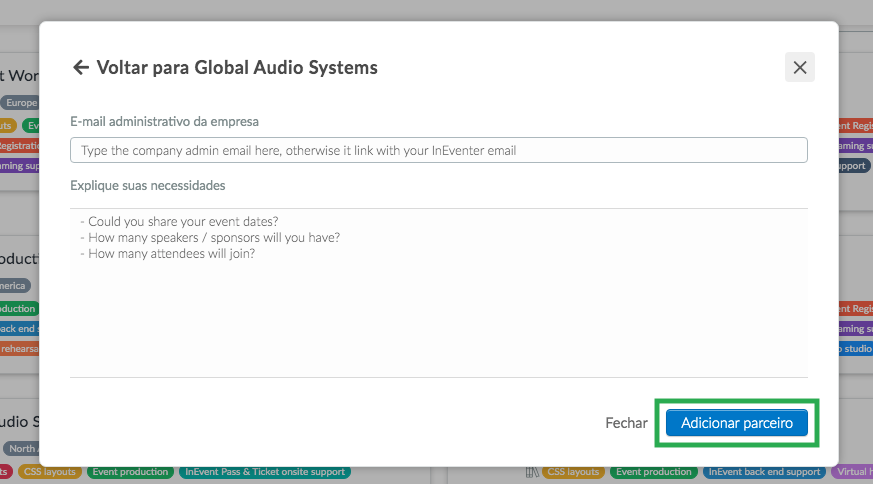Click the Adicionar parceiro button

click(x=737, y=423)
